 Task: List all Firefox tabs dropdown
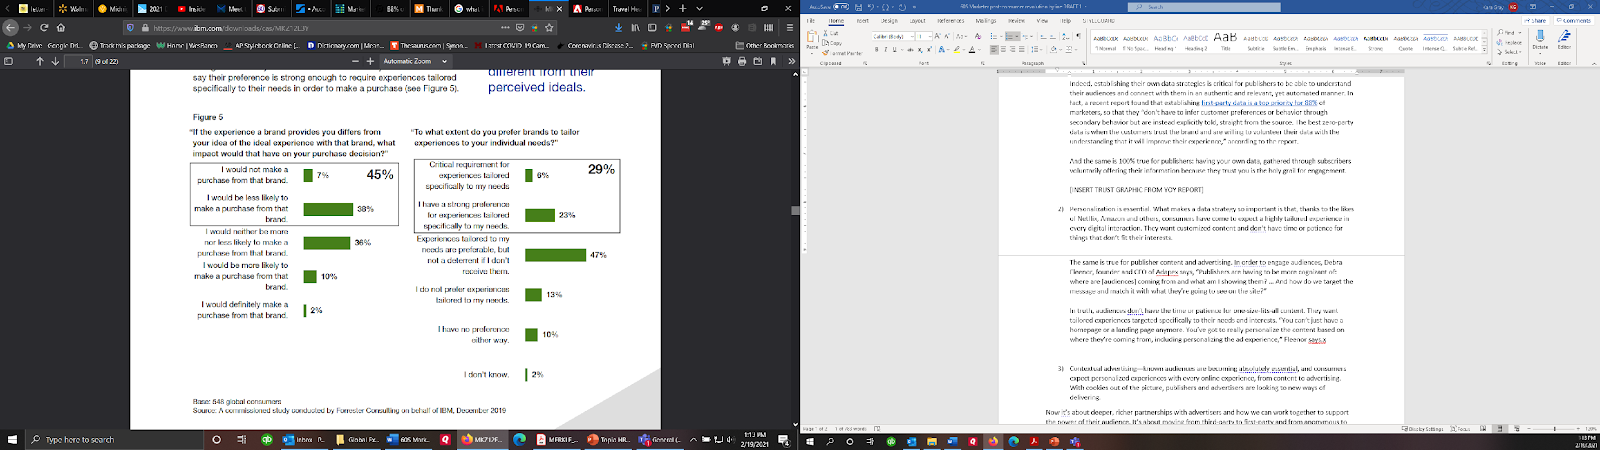[699, 8]
